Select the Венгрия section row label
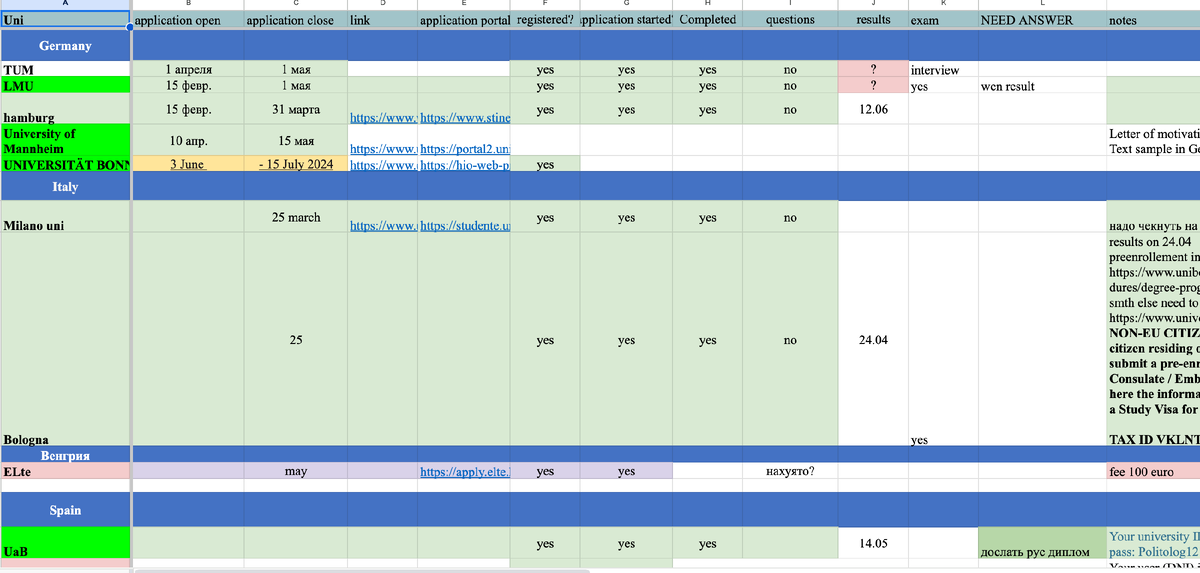This screenshot has height=573, width=1200. point(66,455)
